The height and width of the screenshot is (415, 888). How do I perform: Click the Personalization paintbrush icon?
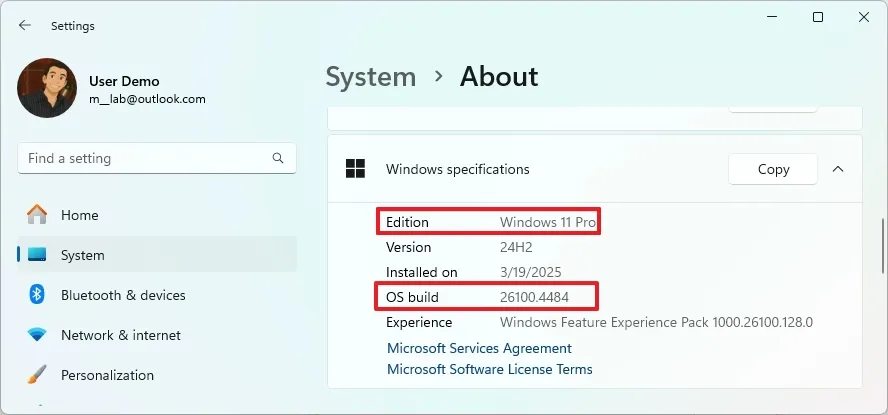coord(37,374)
